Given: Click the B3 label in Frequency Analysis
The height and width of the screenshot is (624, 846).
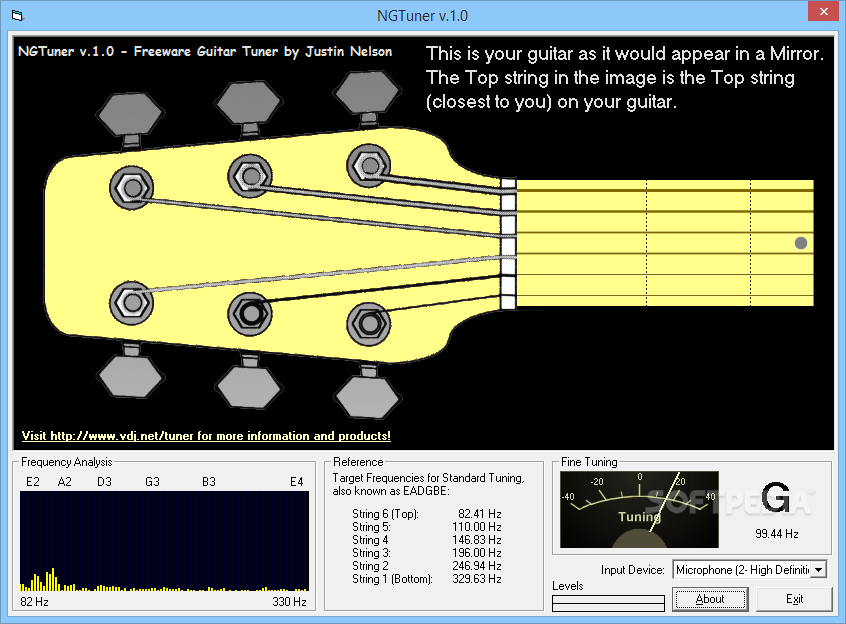Looking at the screenshot, I should 209,482.
